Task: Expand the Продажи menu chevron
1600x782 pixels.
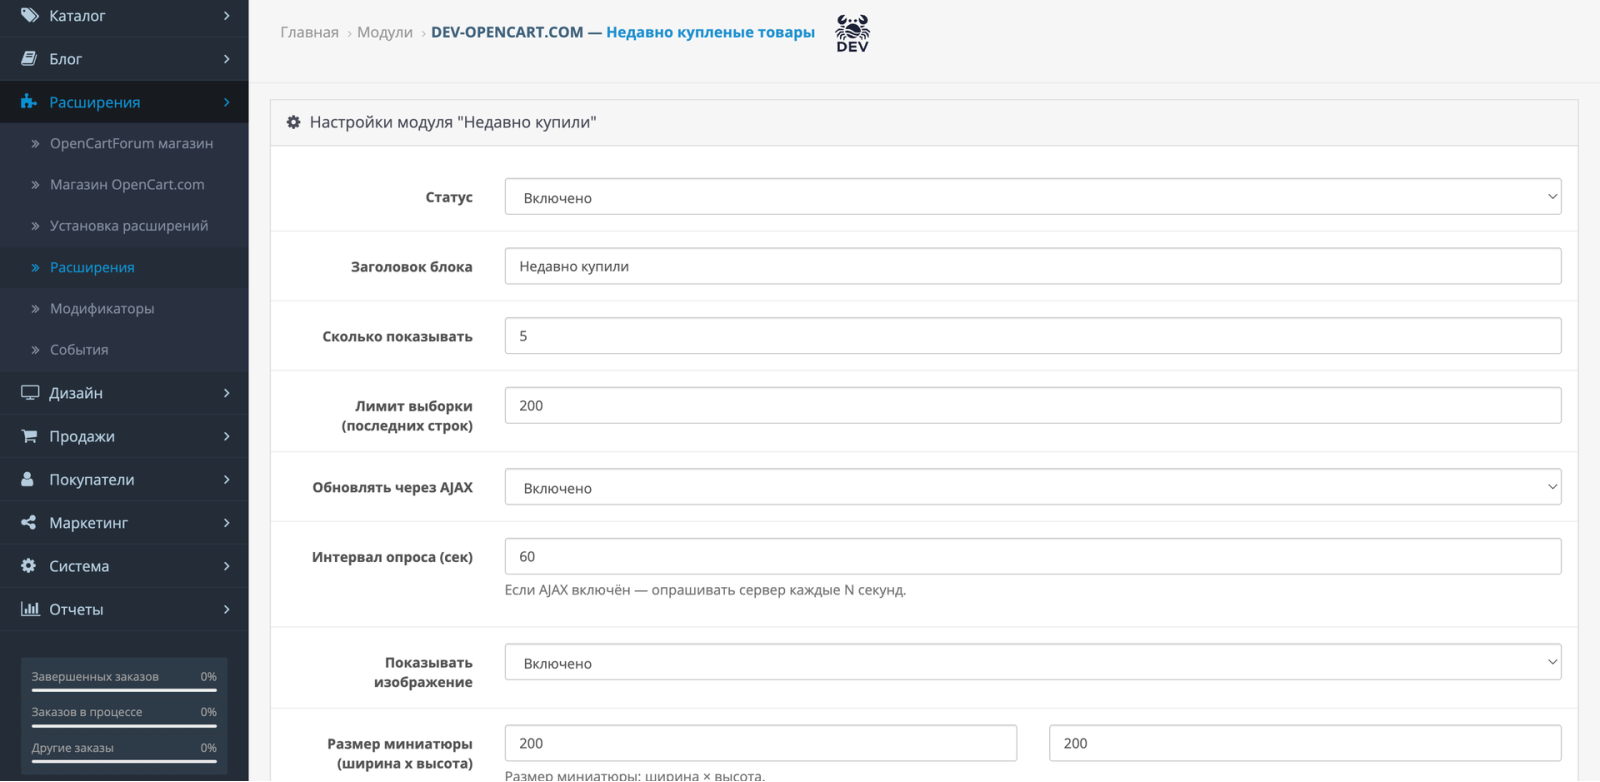Action: coord(227,436)
